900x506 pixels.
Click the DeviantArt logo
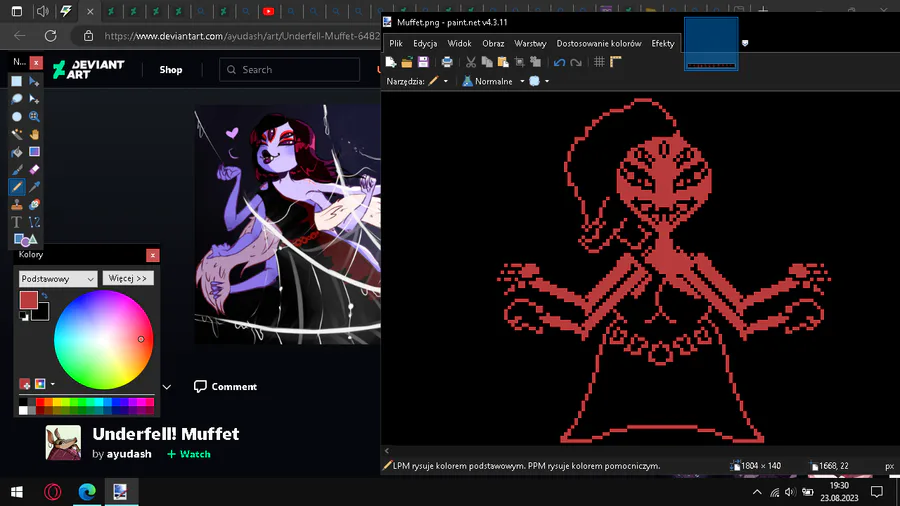tap(88, 69)
